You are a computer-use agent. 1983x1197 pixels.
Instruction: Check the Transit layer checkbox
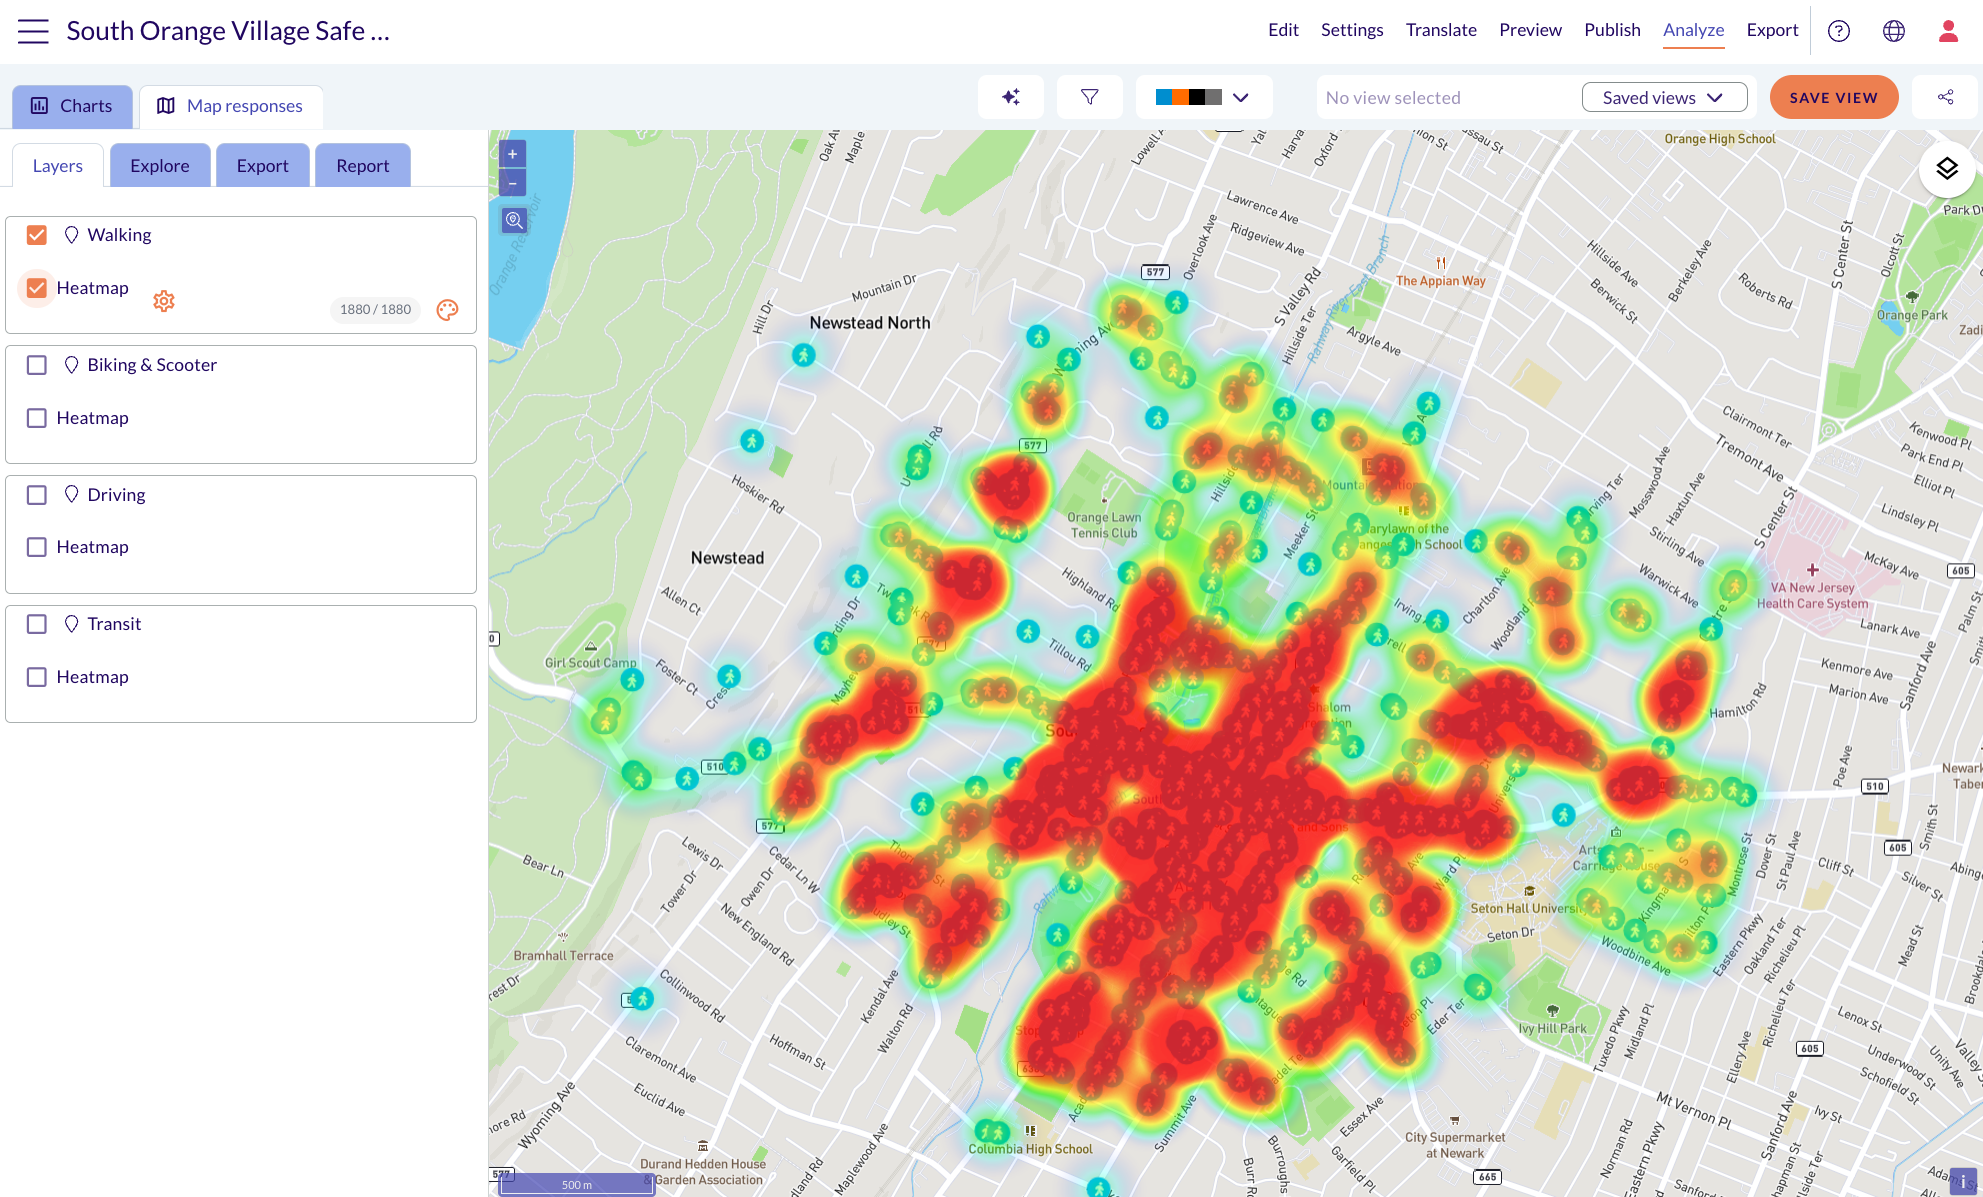pos(37,624)
